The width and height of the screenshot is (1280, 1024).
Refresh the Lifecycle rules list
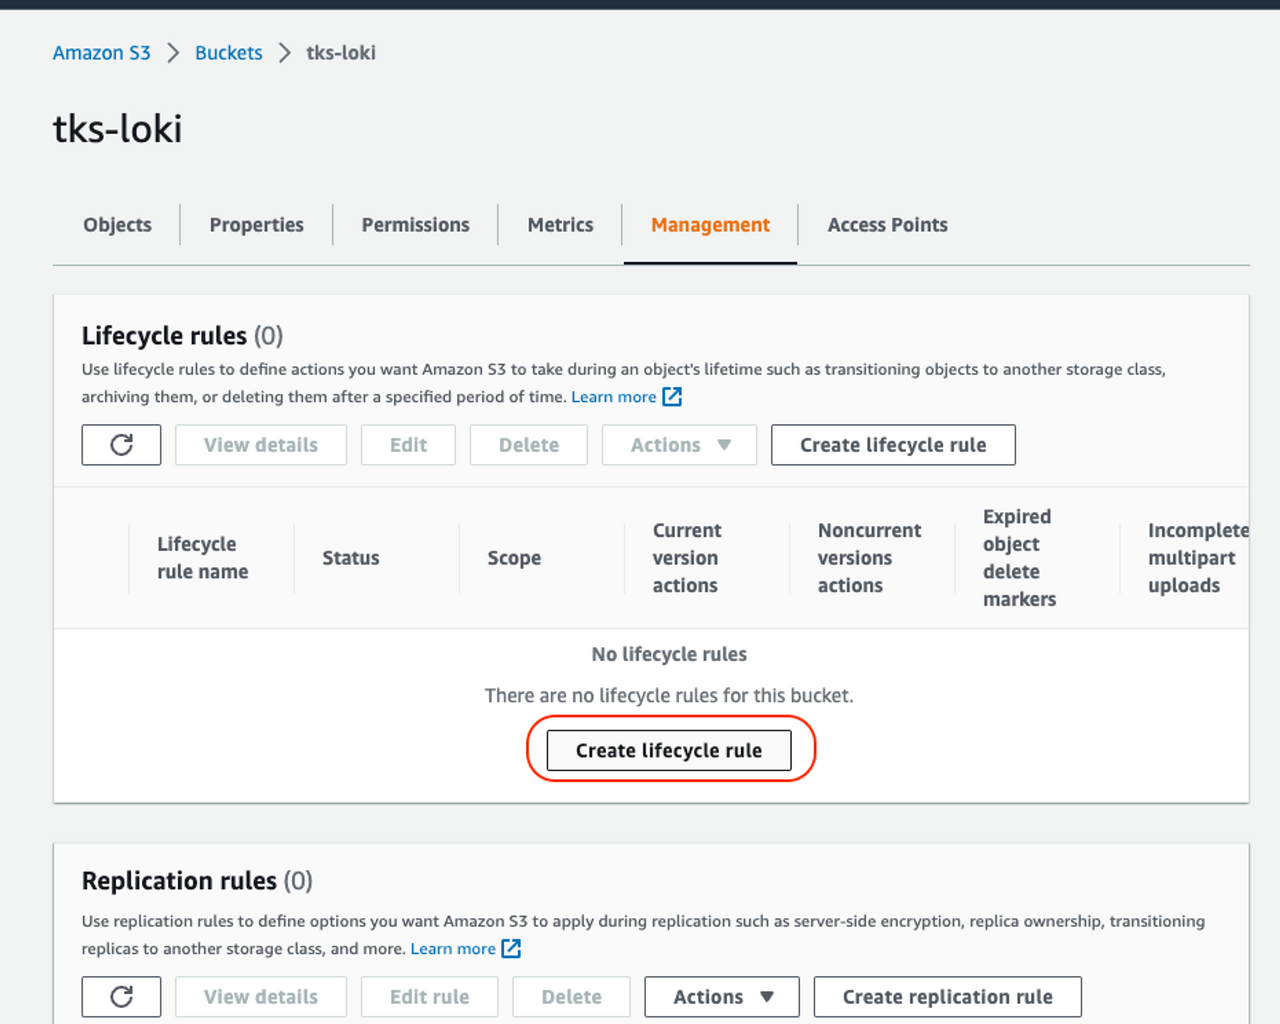(121, 445)
